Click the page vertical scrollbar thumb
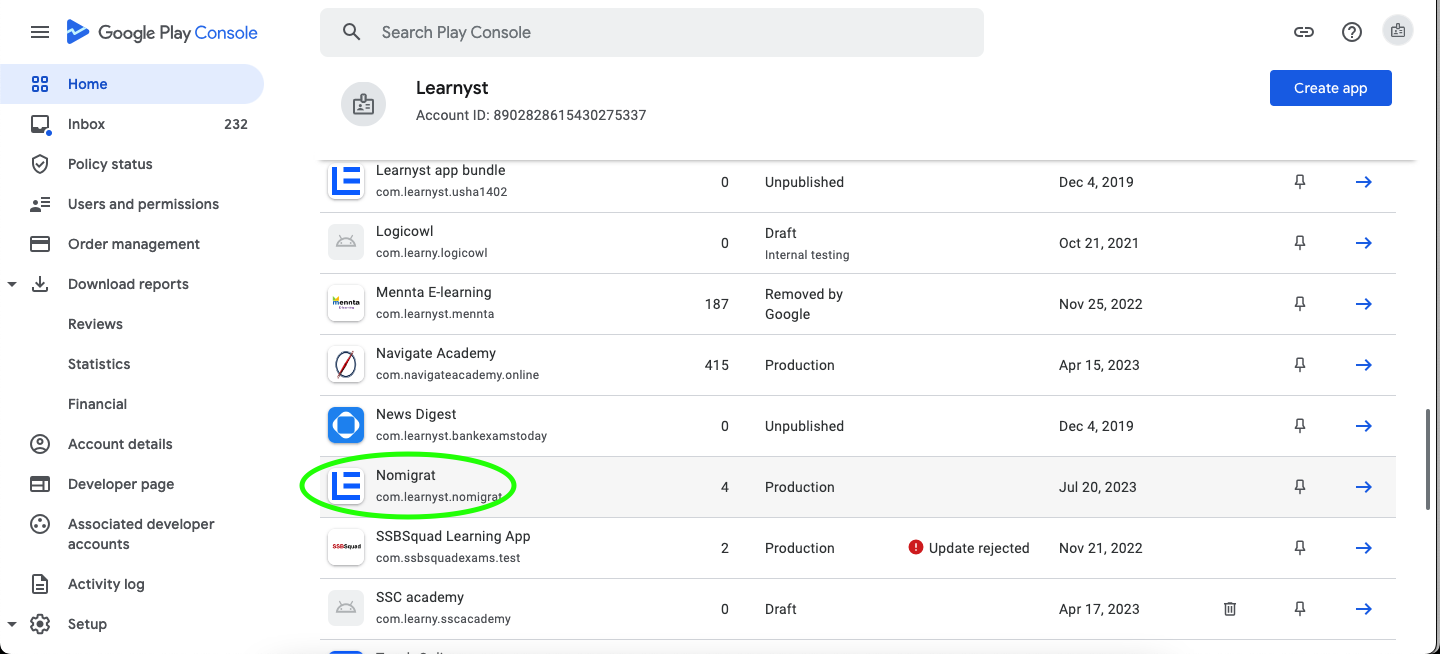 click(x=1427, y=460)
